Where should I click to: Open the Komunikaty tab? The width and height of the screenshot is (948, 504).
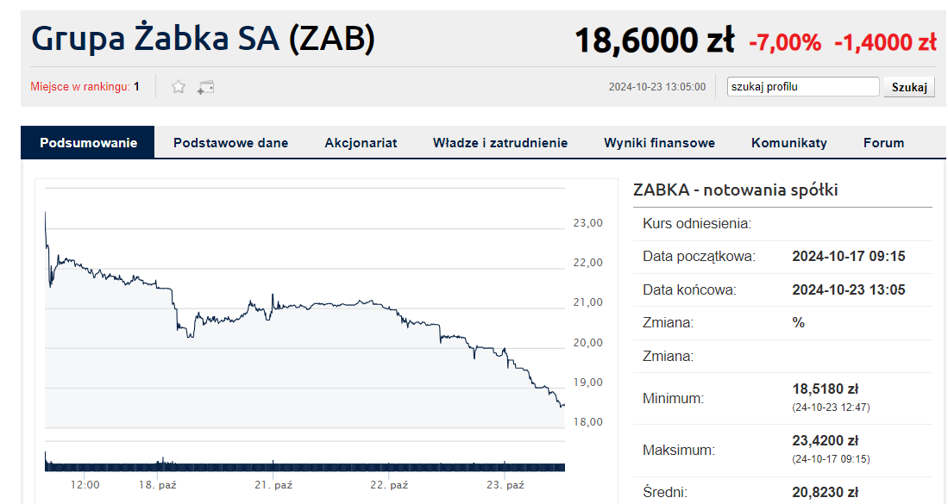(789, 143)
